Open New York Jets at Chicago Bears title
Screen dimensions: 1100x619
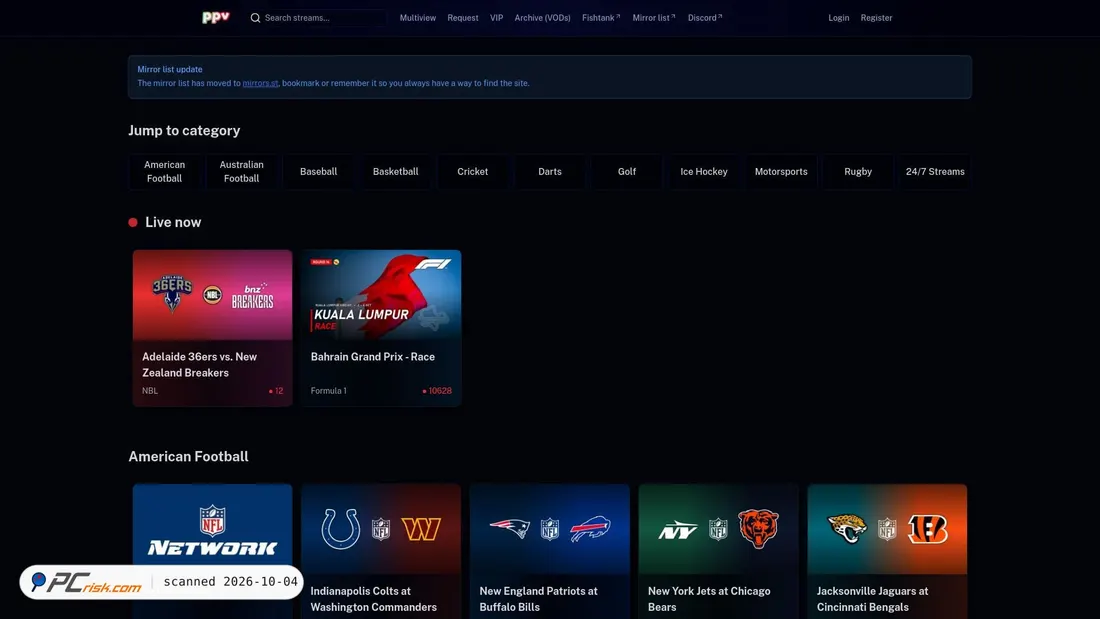pyautogui.click(x=709, y=599)
